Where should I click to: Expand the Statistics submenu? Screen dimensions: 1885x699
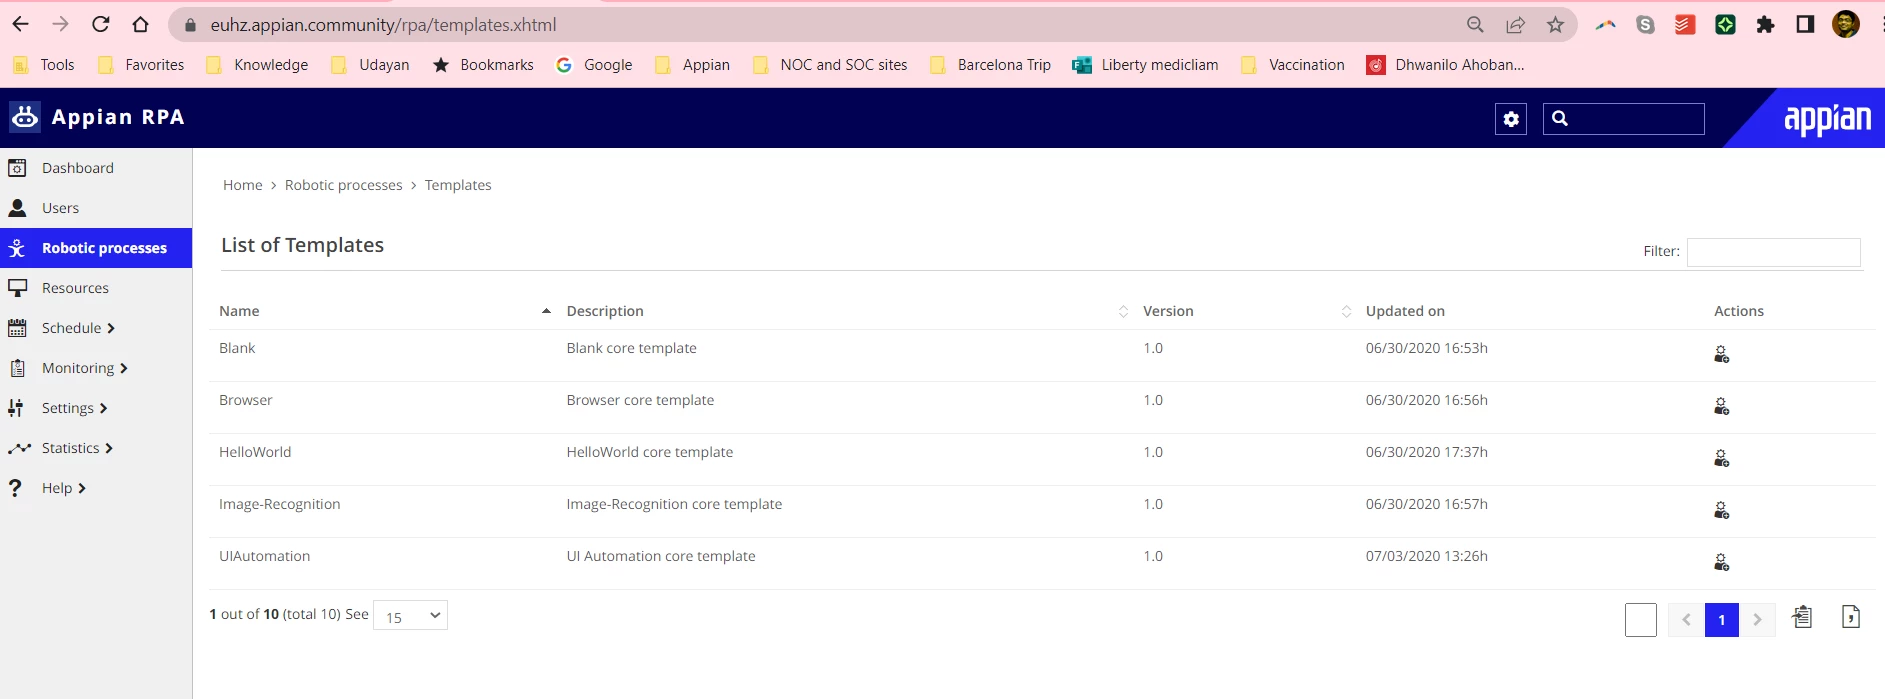tap(109, 448)
